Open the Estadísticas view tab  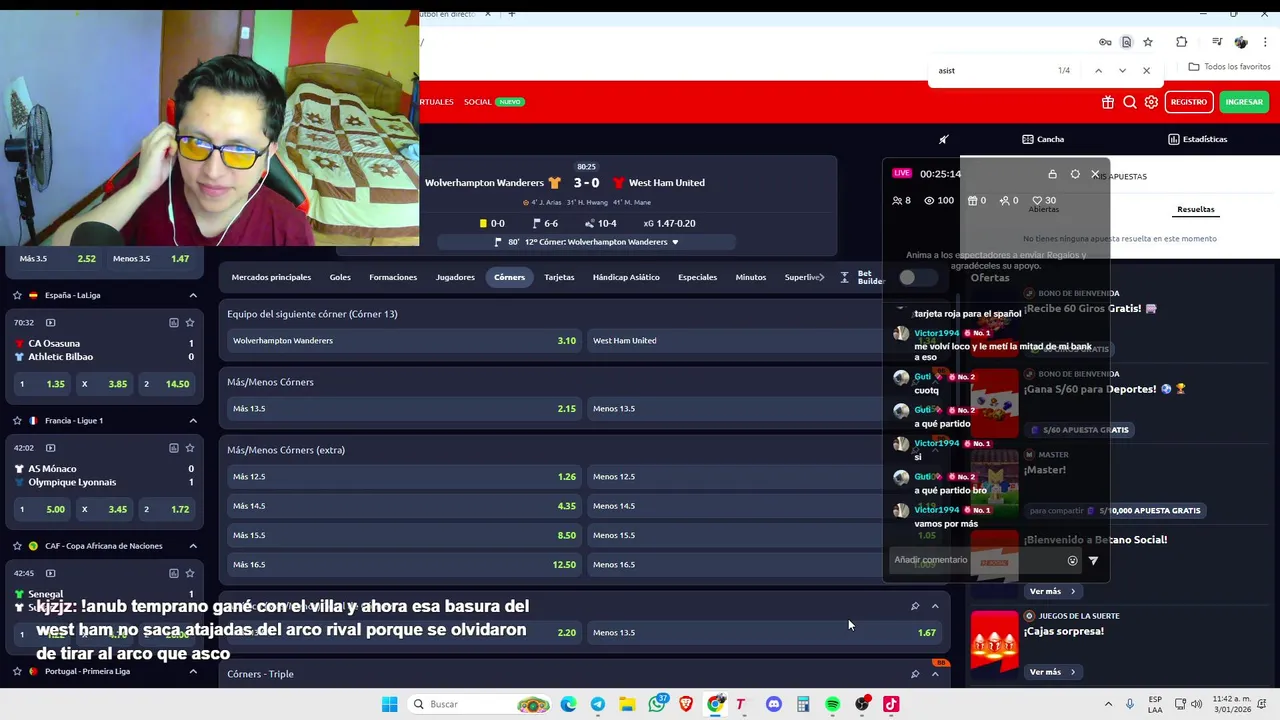click(1198, 139)
